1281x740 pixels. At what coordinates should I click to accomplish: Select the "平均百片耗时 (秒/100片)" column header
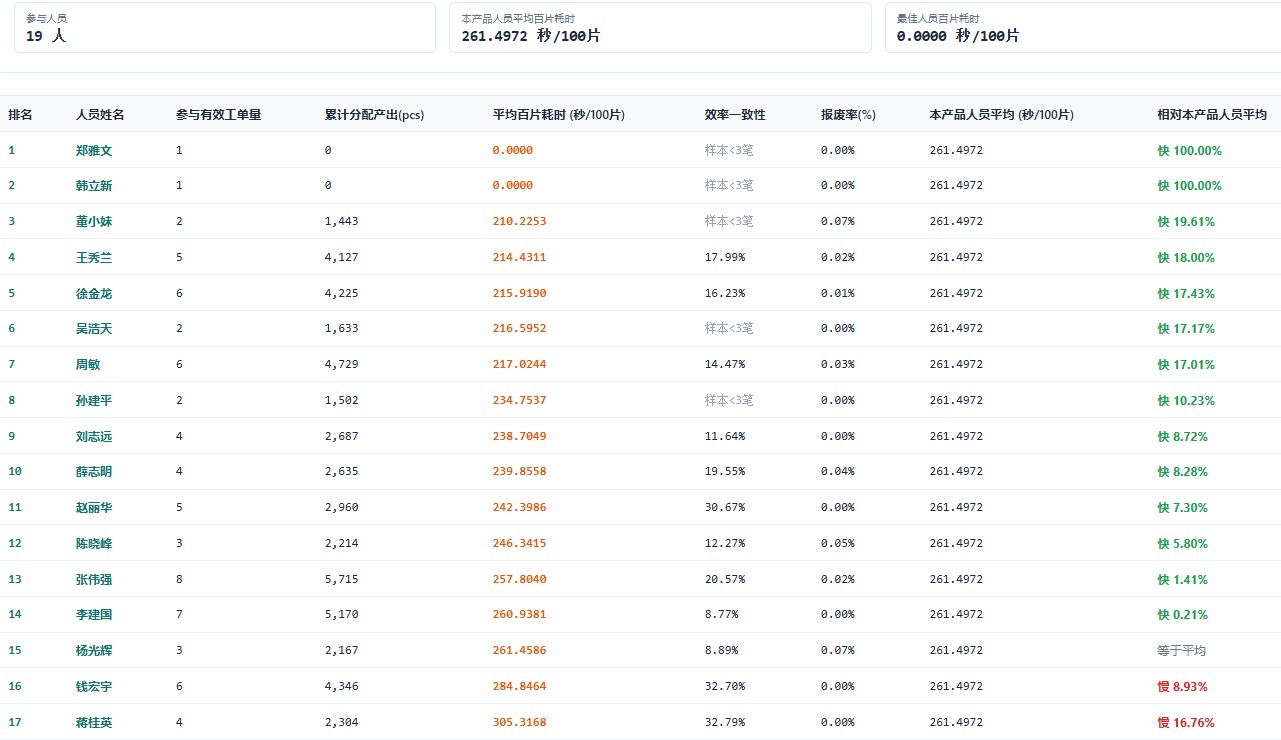coord(559,115)
